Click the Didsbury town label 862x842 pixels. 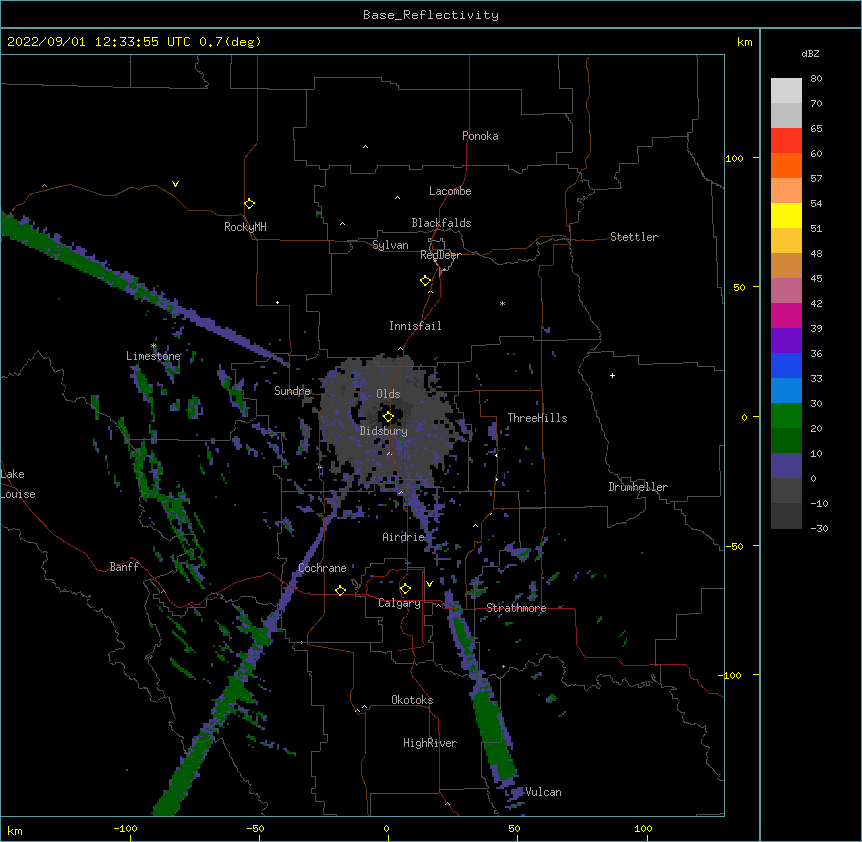pos(384,431)
